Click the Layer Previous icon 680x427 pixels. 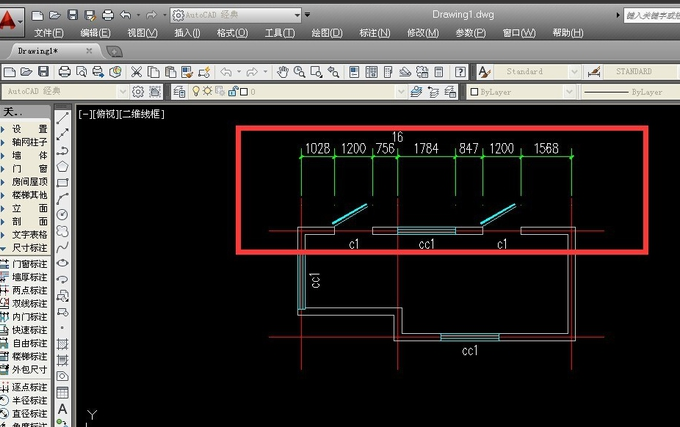pyautogui.click(x=433, y=91)
